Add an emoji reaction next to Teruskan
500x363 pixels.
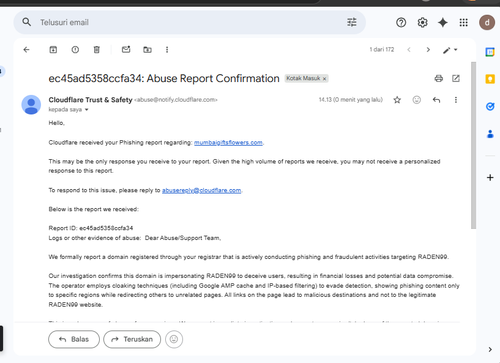(x=174, y=339)
